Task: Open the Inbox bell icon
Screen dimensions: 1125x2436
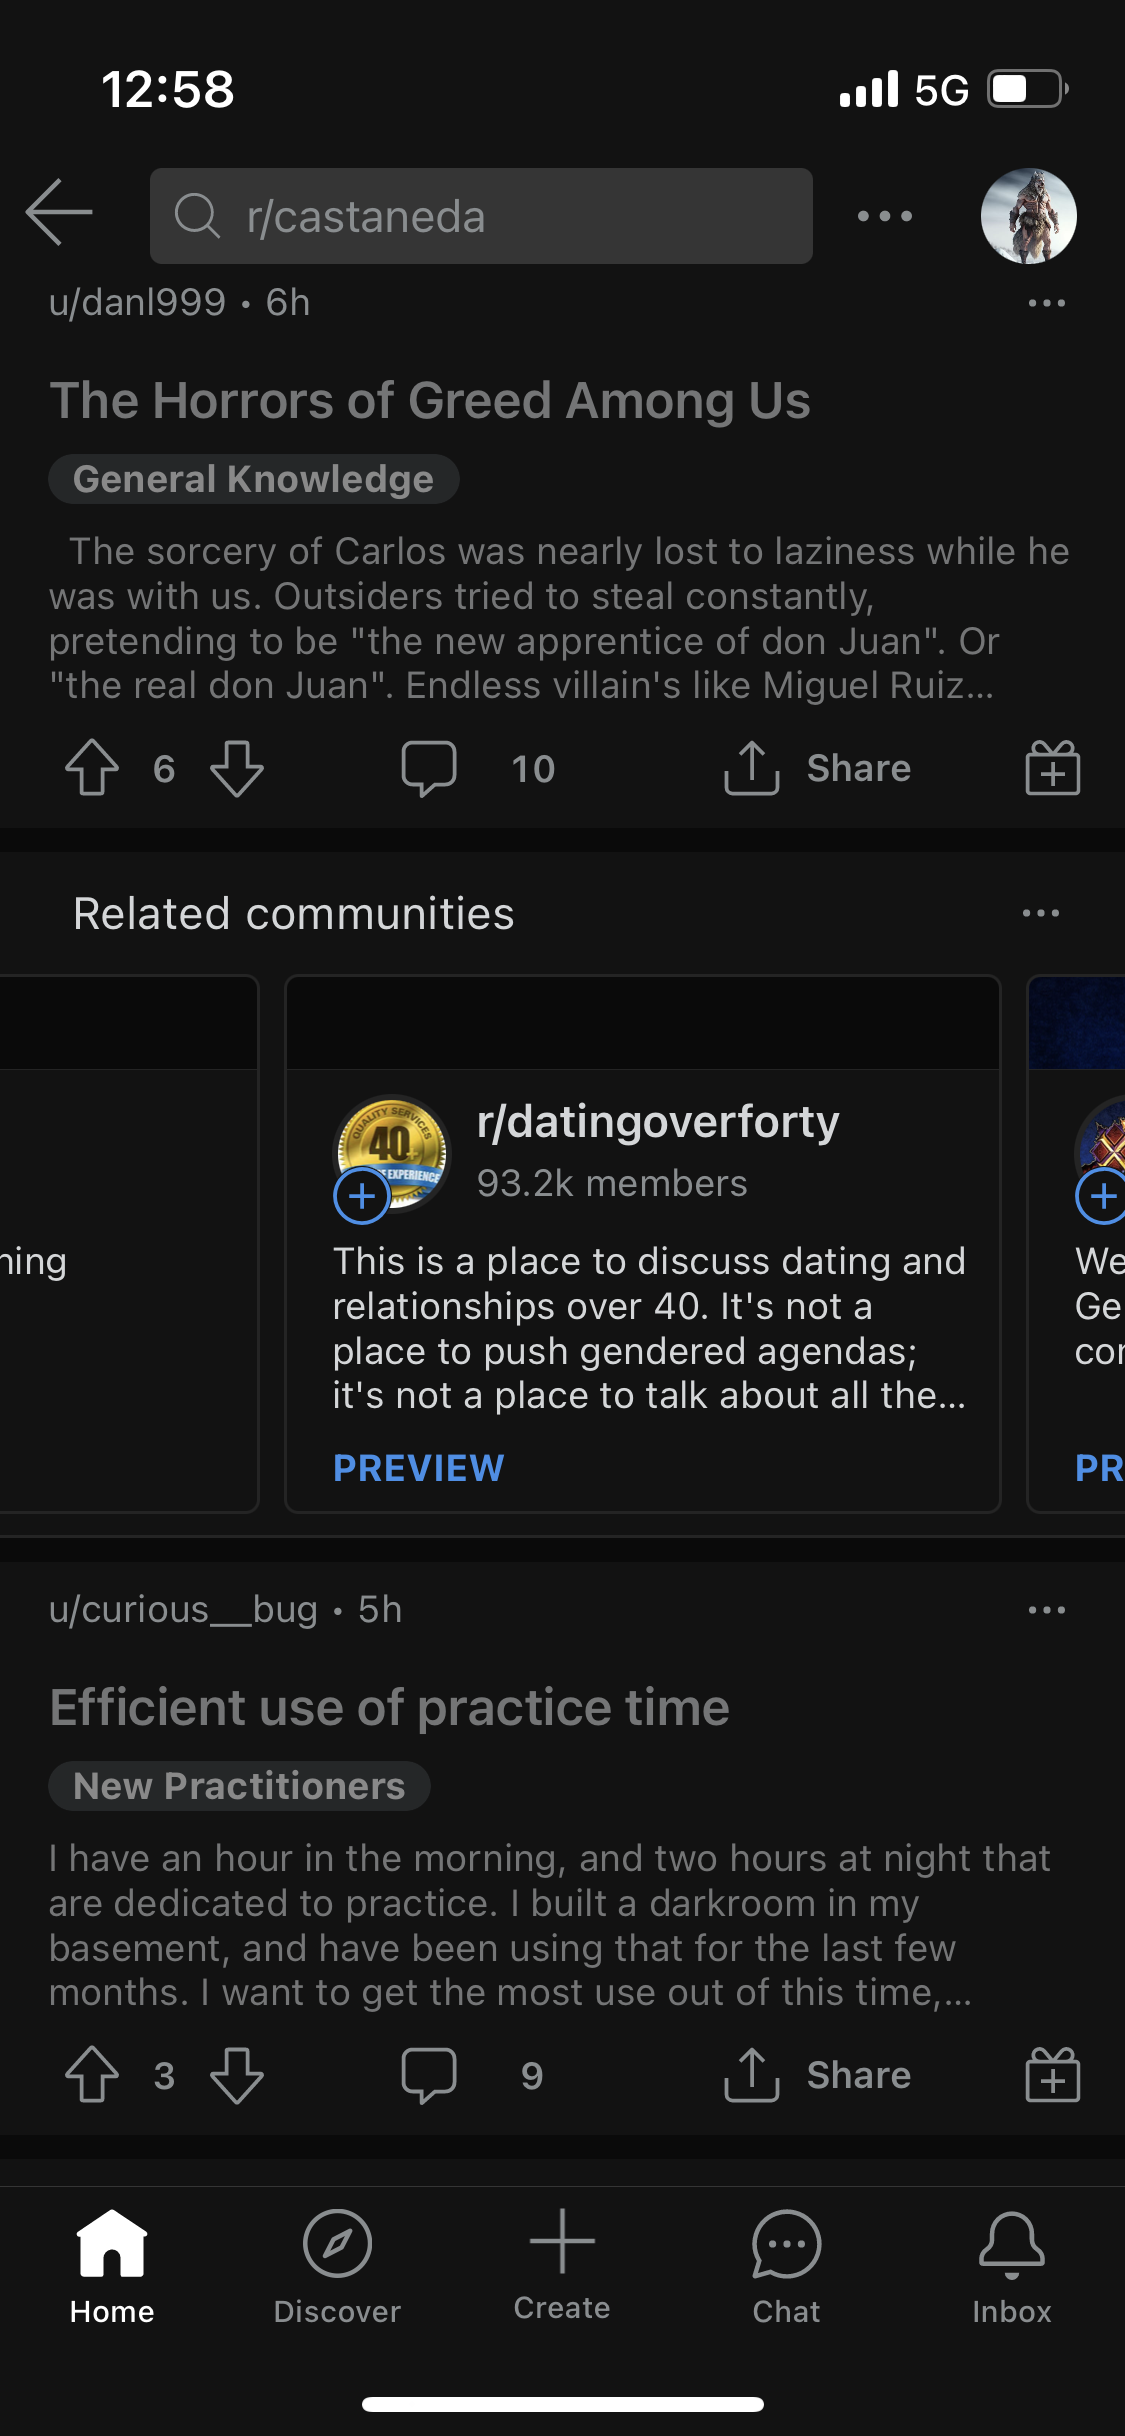Action: point(1011,2267)
